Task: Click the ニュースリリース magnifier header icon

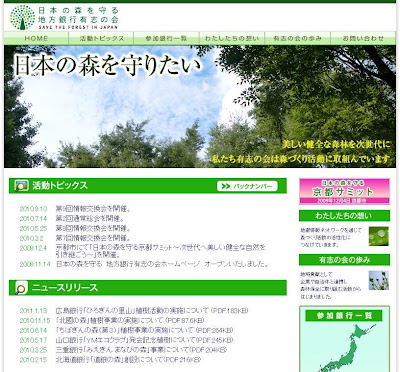Action: click(x=22, y=288)
